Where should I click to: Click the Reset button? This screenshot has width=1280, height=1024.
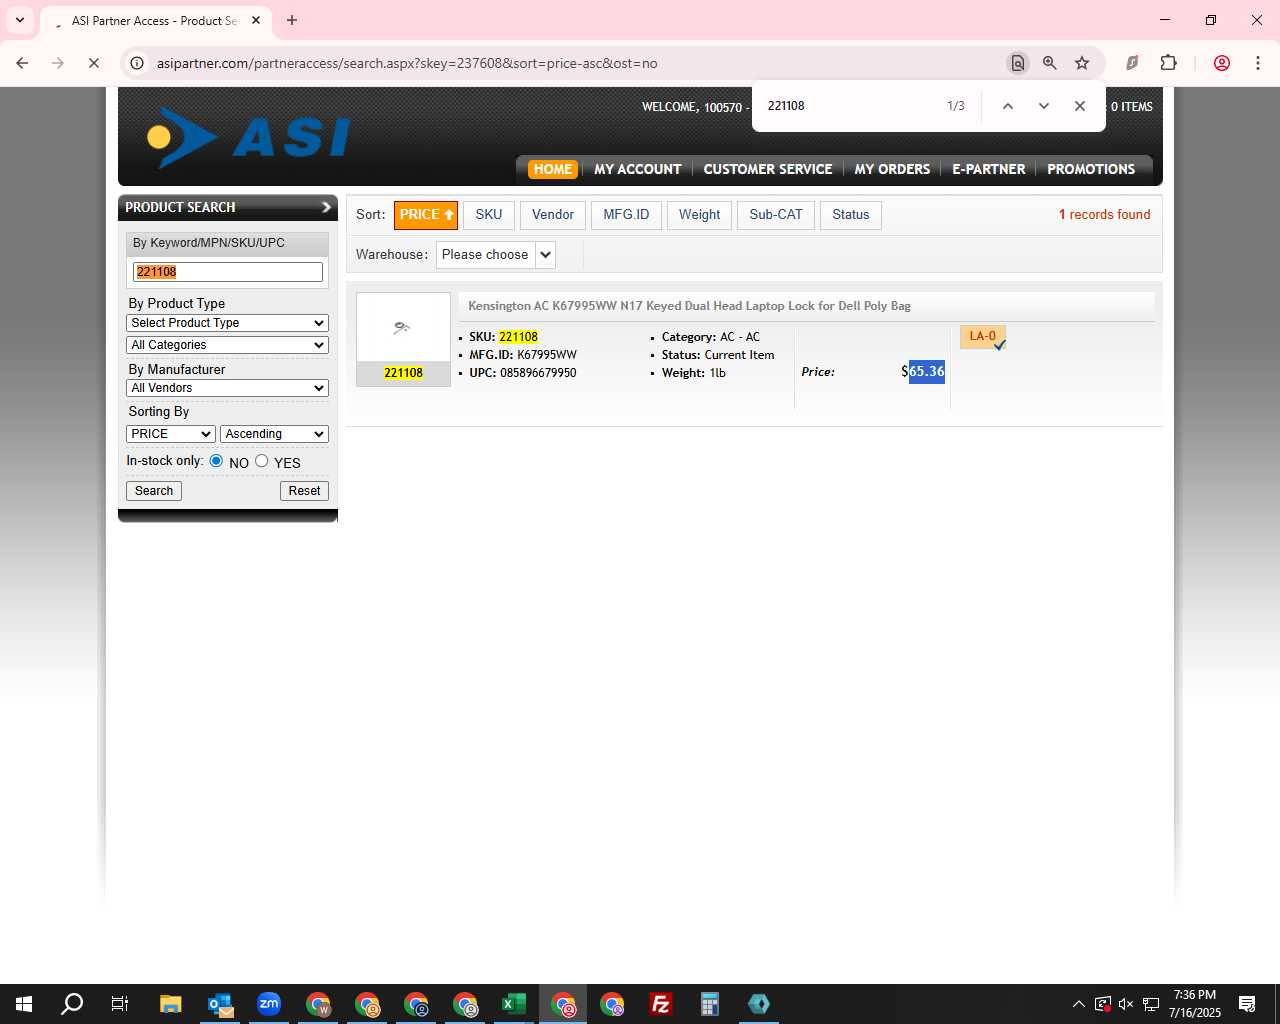(304, 491)
